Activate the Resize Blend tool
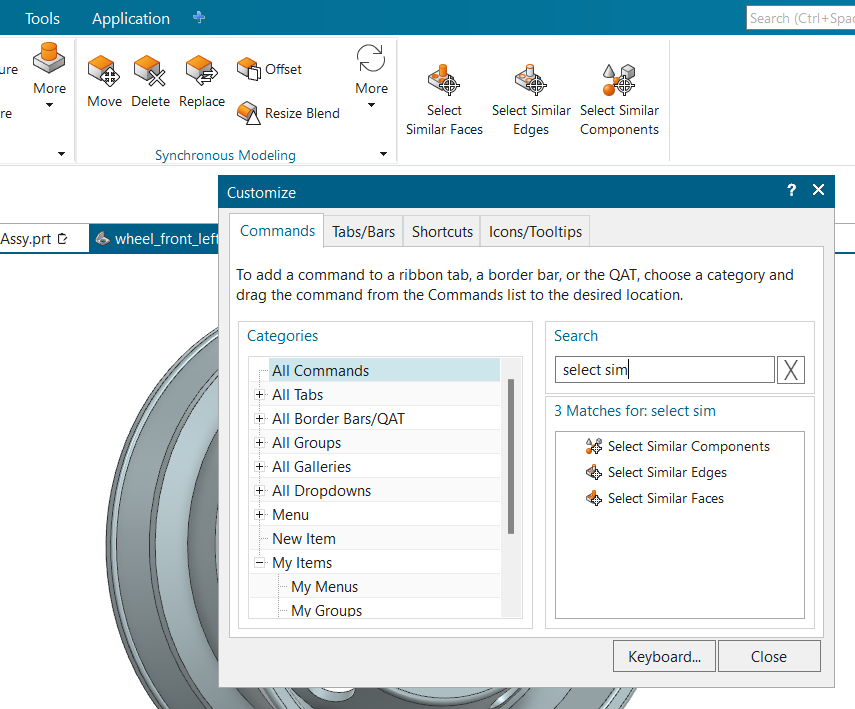Image resolution: width=855 pixels, height=709 pixels. 288,113
